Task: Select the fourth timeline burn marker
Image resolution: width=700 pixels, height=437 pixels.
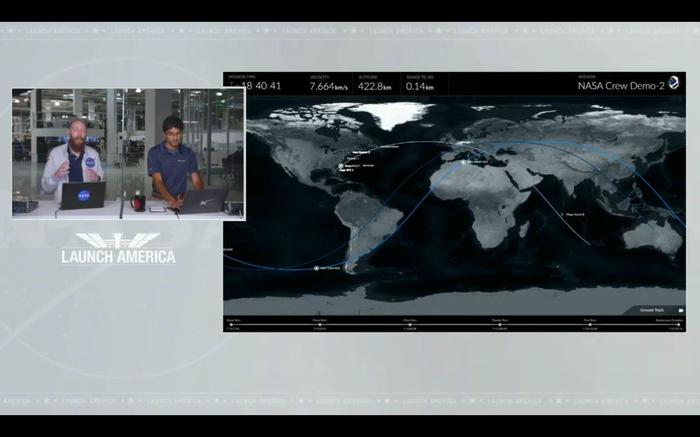Action: coord(497,325)
